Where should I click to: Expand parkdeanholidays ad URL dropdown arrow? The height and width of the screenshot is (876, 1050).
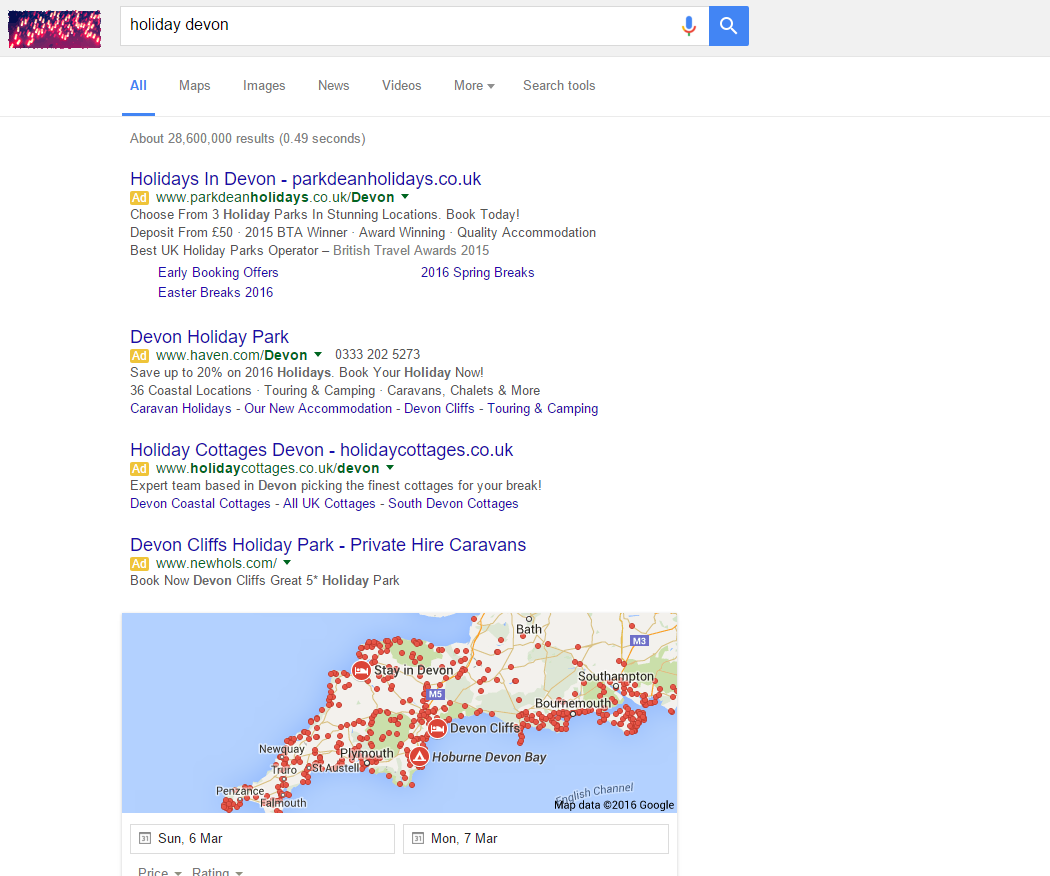point(404,197)
